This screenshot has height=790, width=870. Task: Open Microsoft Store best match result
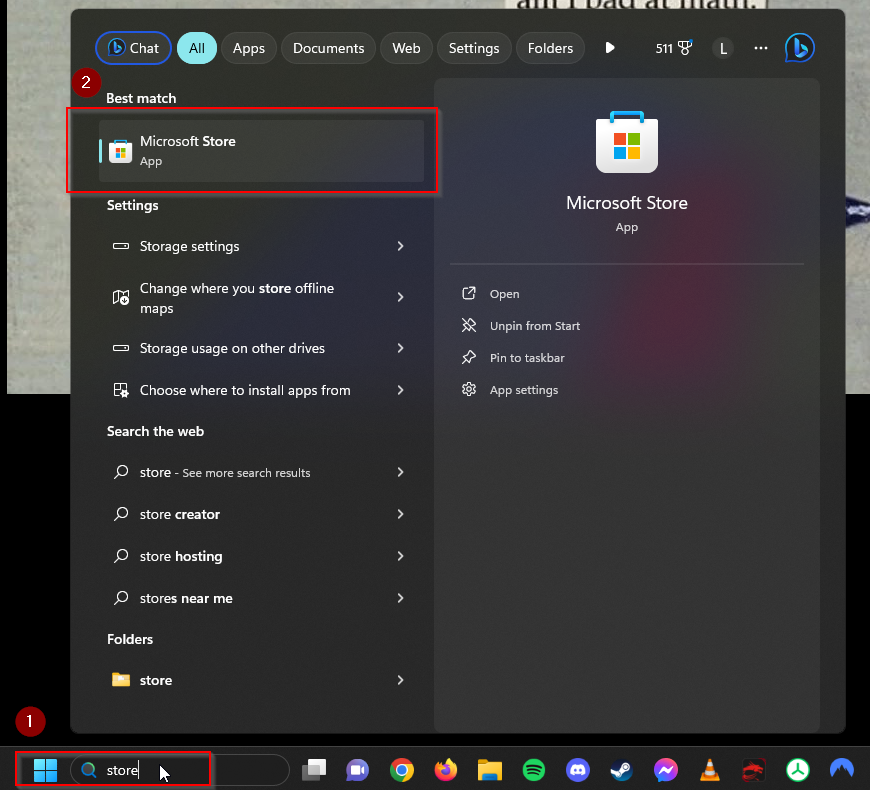(261, 151)
